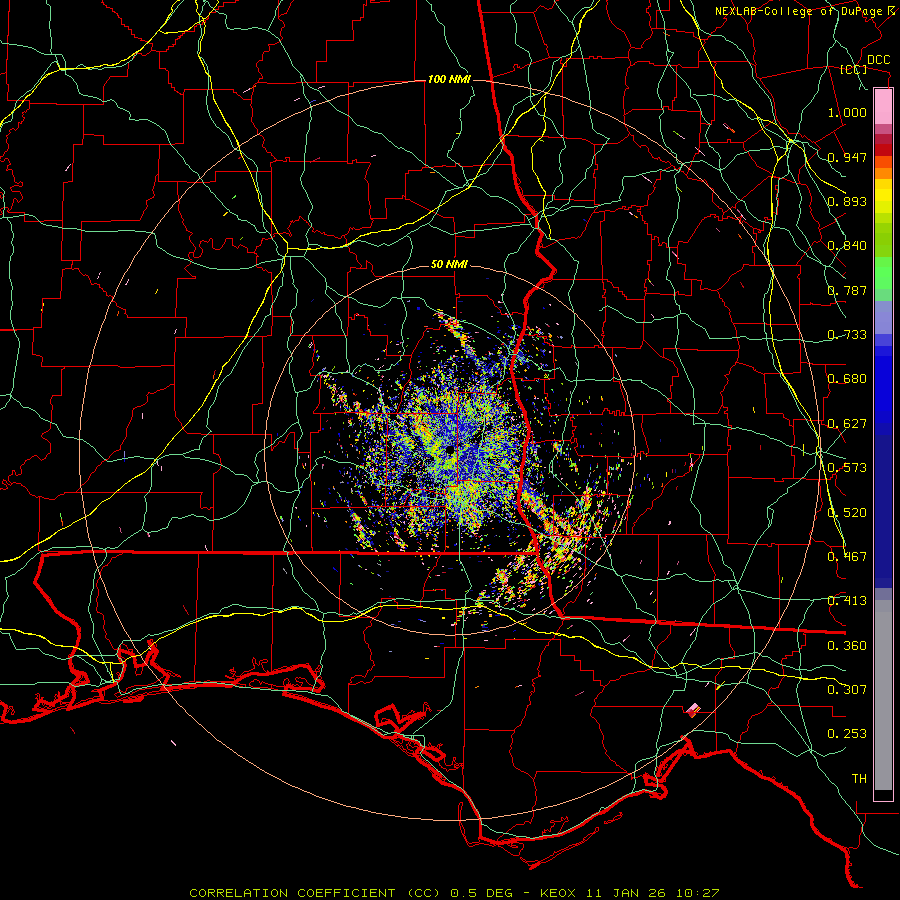This screenshot has height=900, width=900.
Task: Pick the pink segment atop the color bar
Action: pos(883,107)
